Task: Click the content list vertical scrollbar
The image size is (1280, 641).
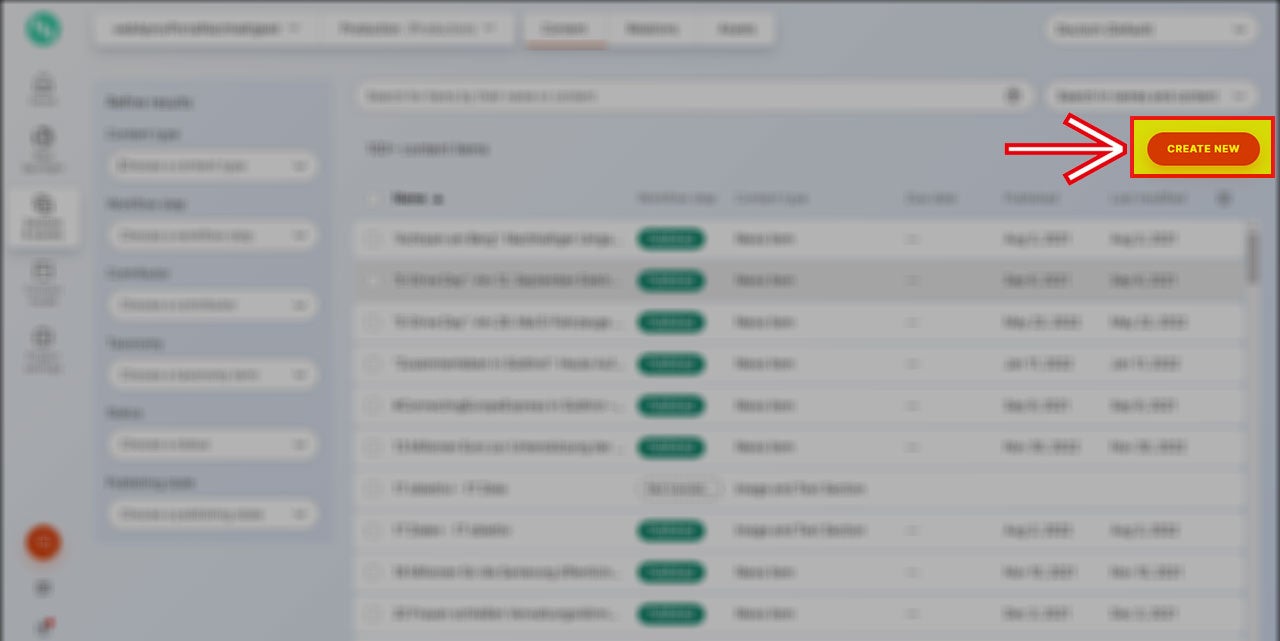Action: click(x=1252, y=256)
